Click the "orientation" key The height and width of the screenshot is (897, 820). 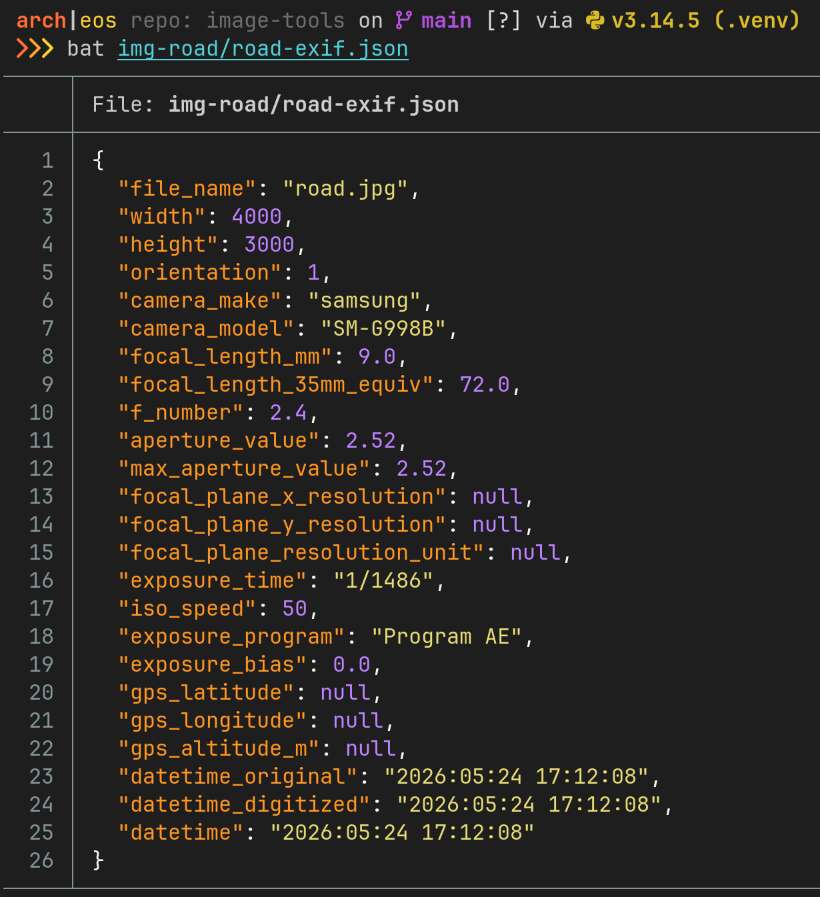coord(199,272)
